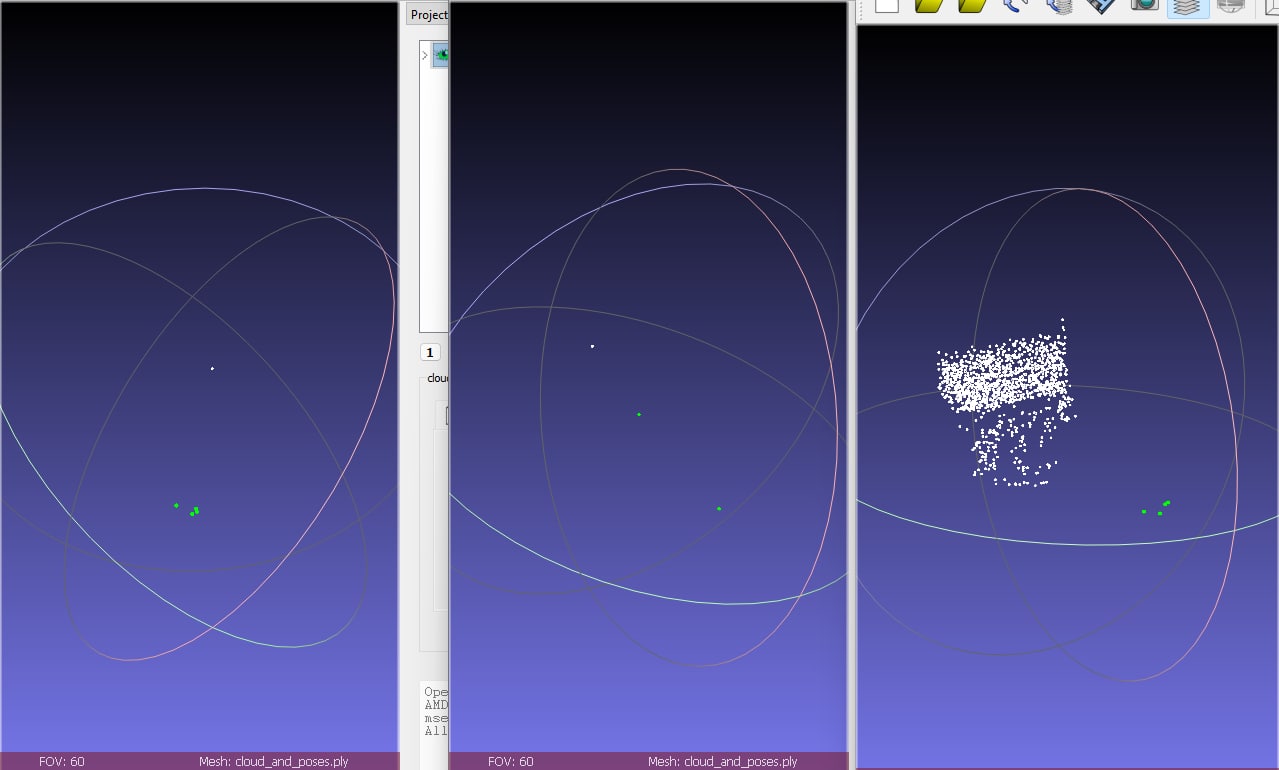Import a mesh with the second yellow folder icon
Viewport: 1279px width, 770px height.
(970, 11)
